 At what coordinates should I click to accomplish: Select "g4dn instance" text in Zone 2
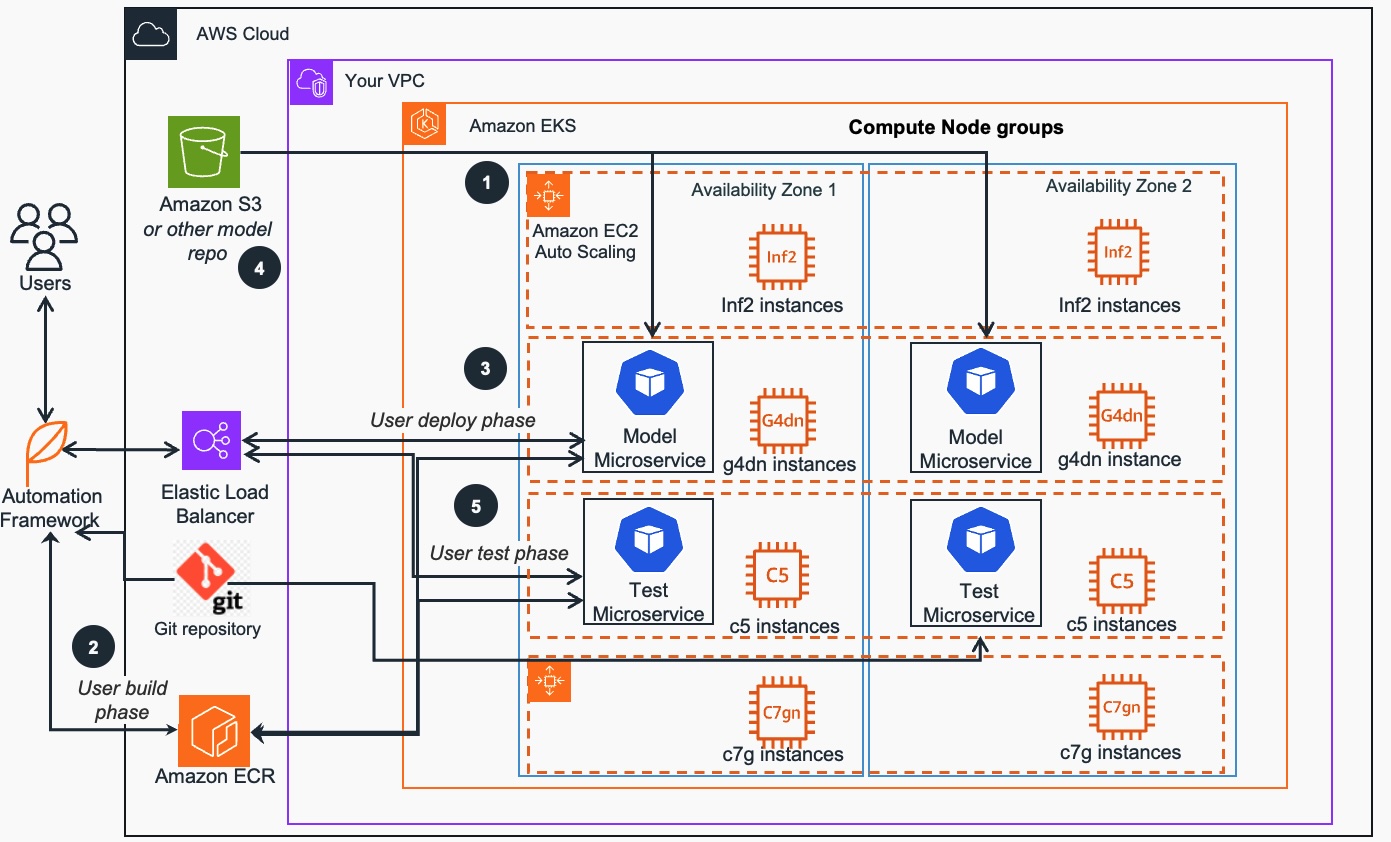pyautogui.click(x=1120, y=461)
